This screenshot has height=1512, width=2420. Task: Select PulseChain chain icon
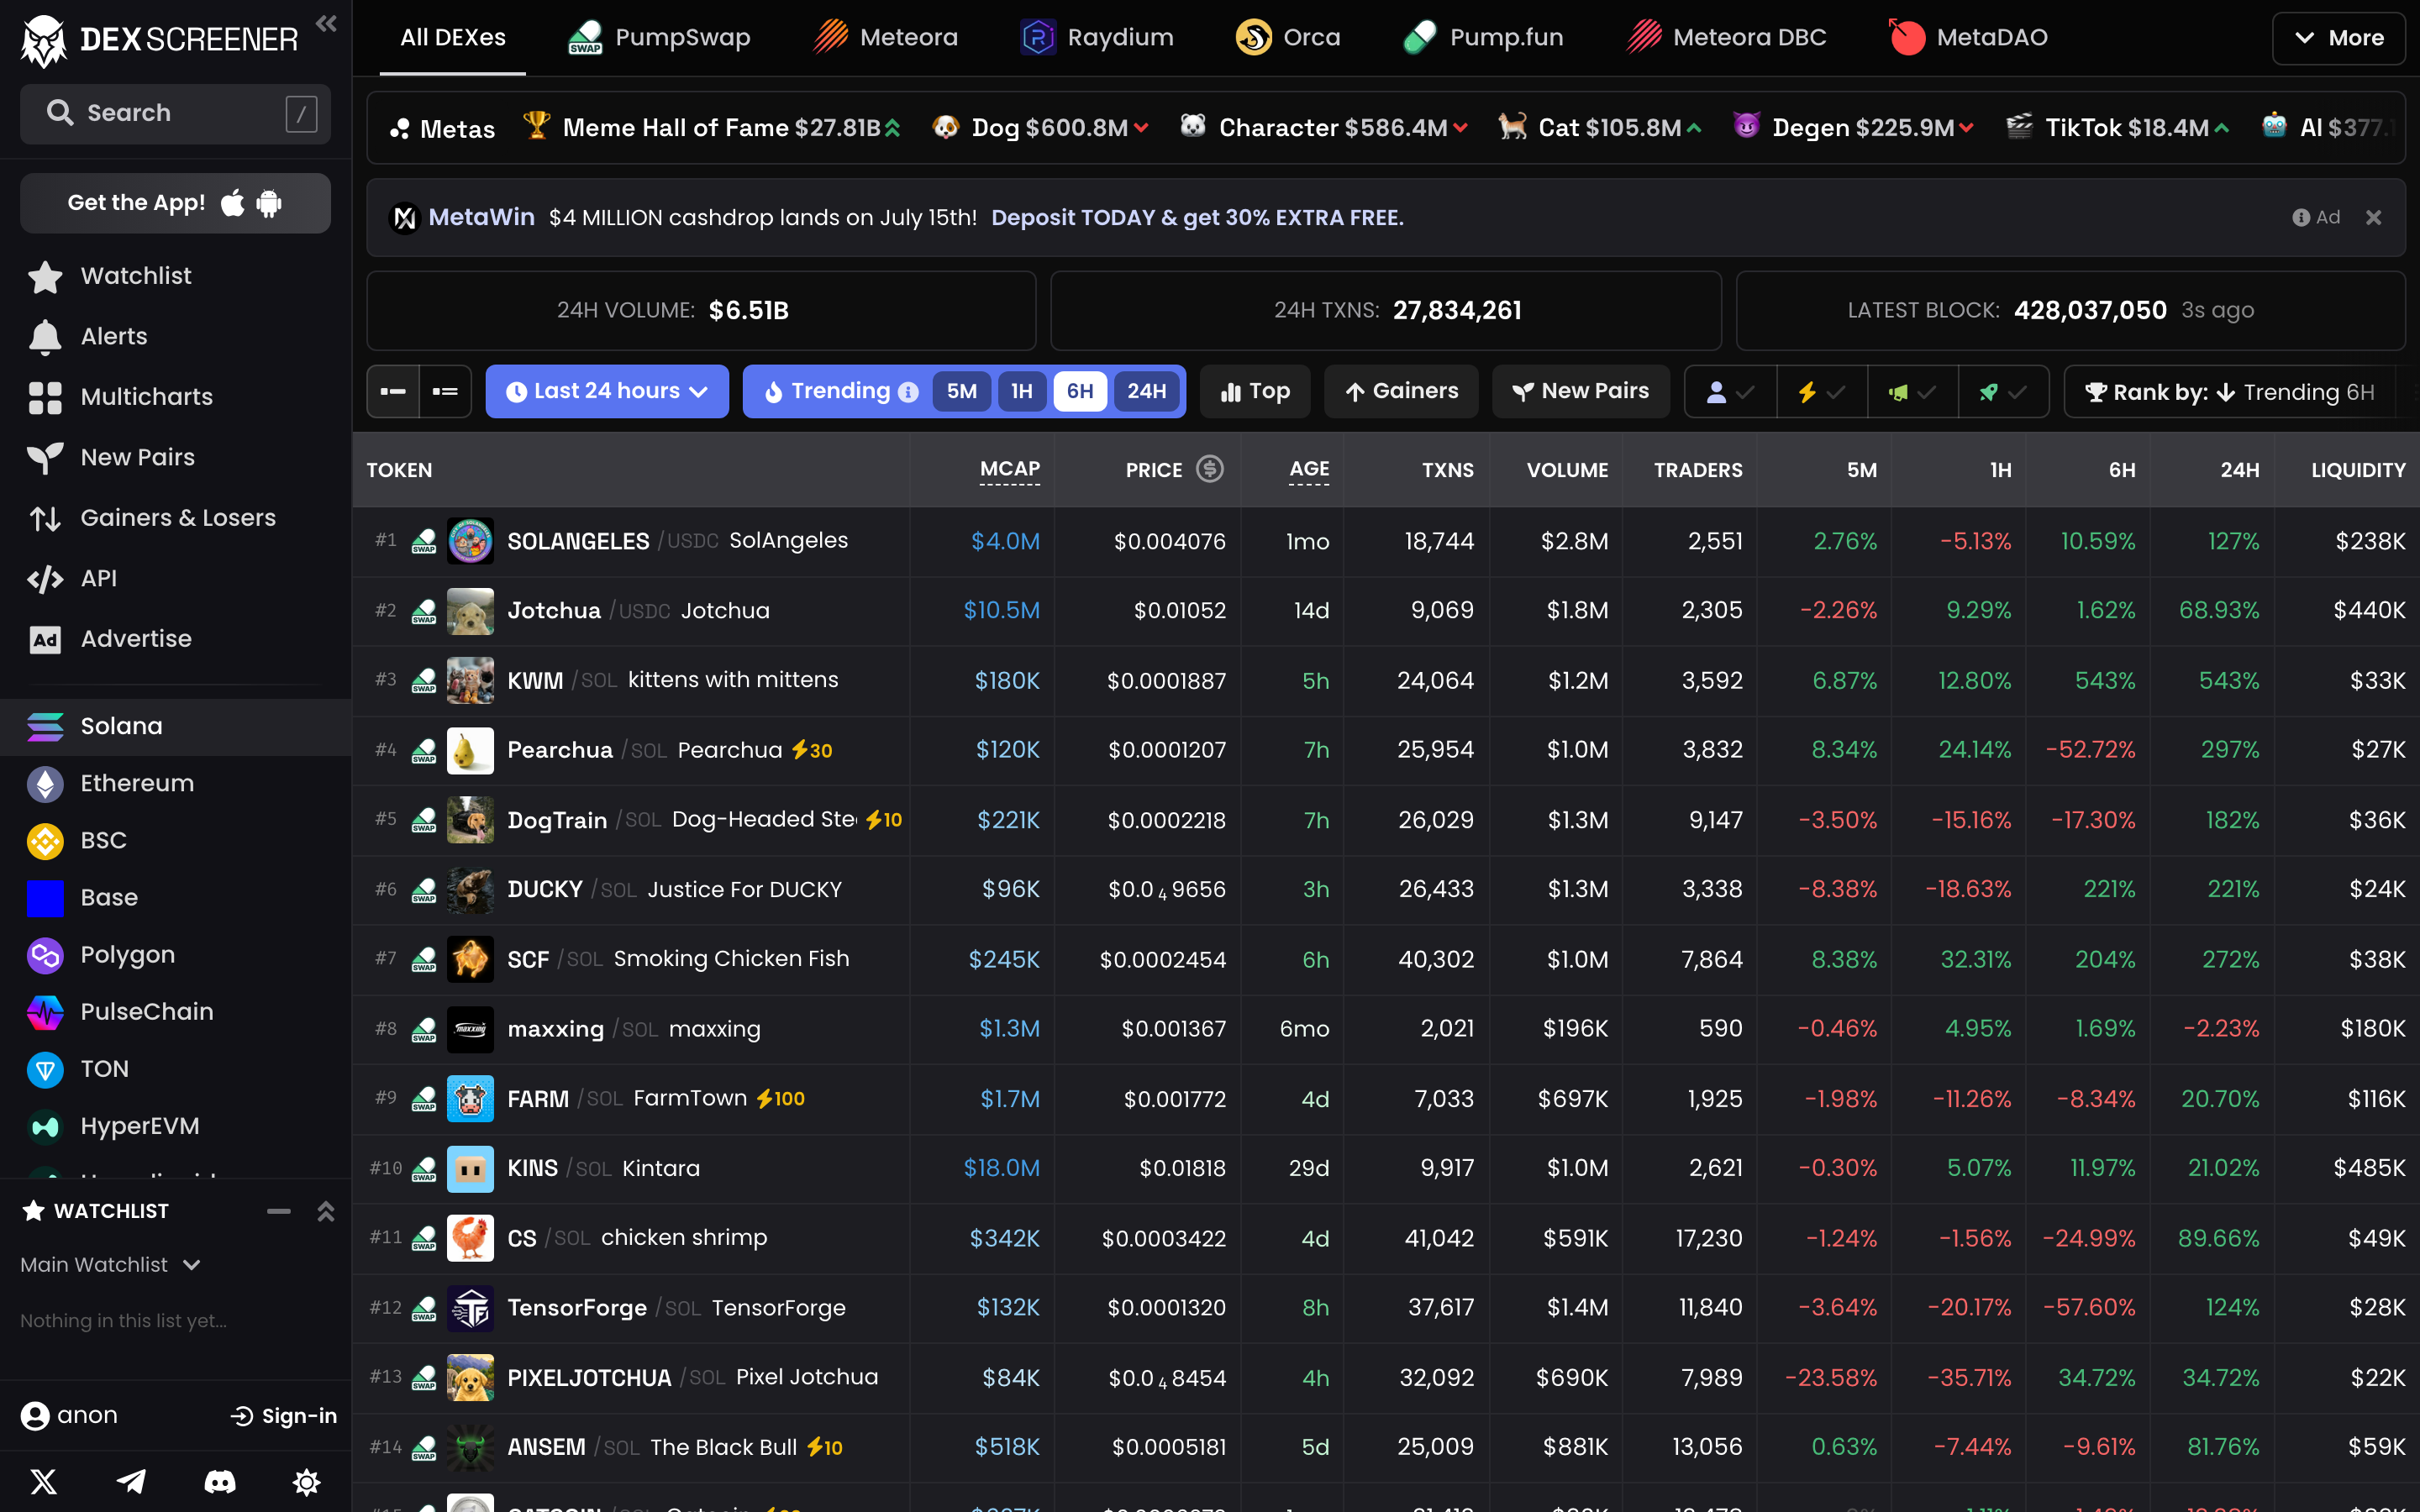(x=45, y=1012)
